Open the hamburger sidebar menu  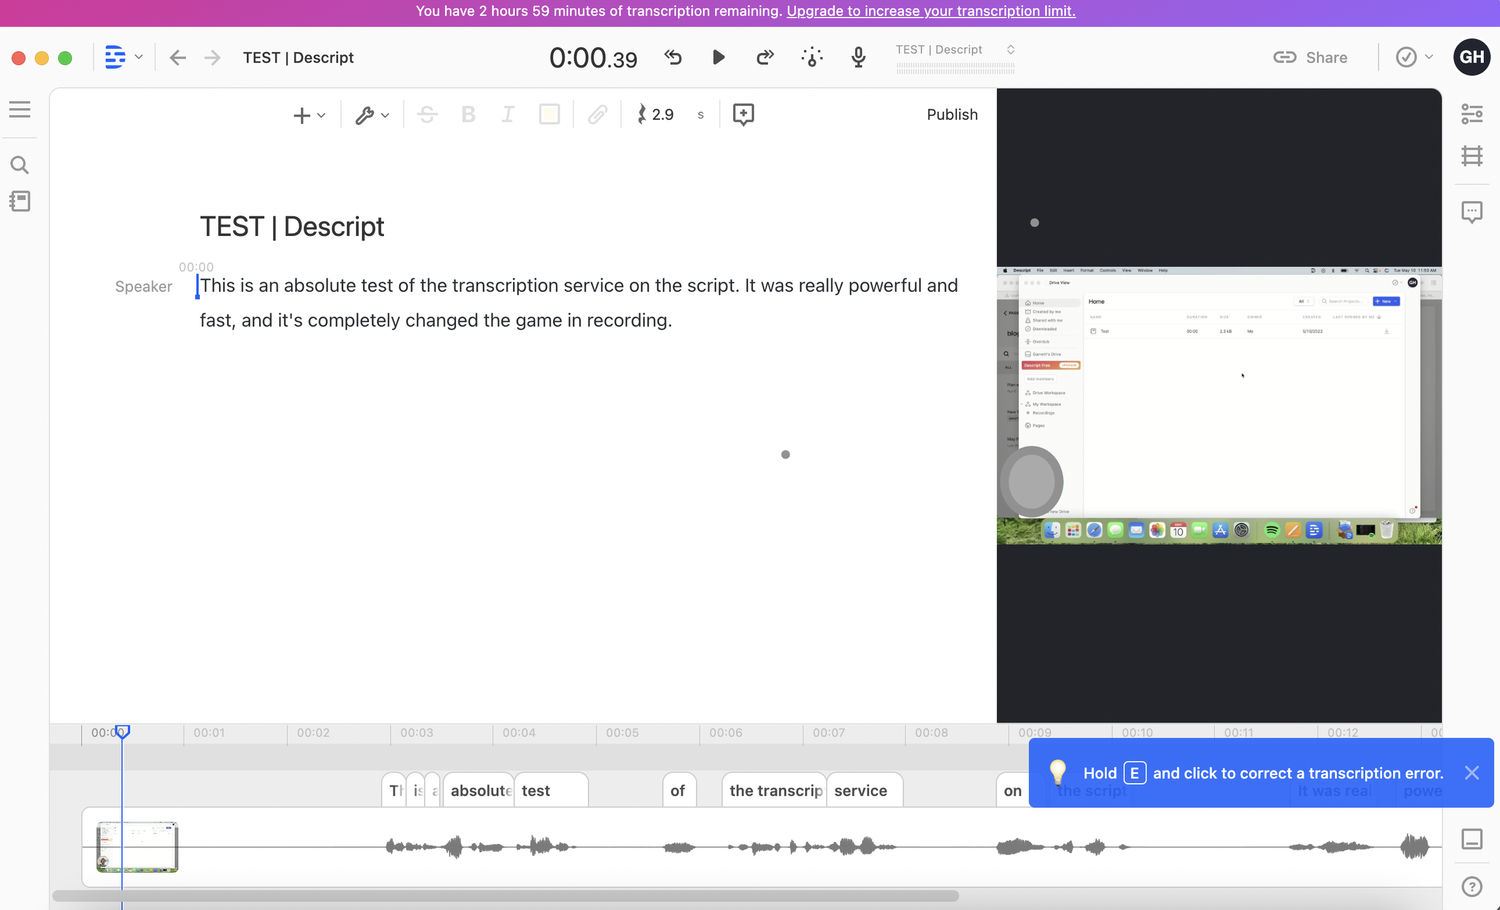[x=20, y=110]
